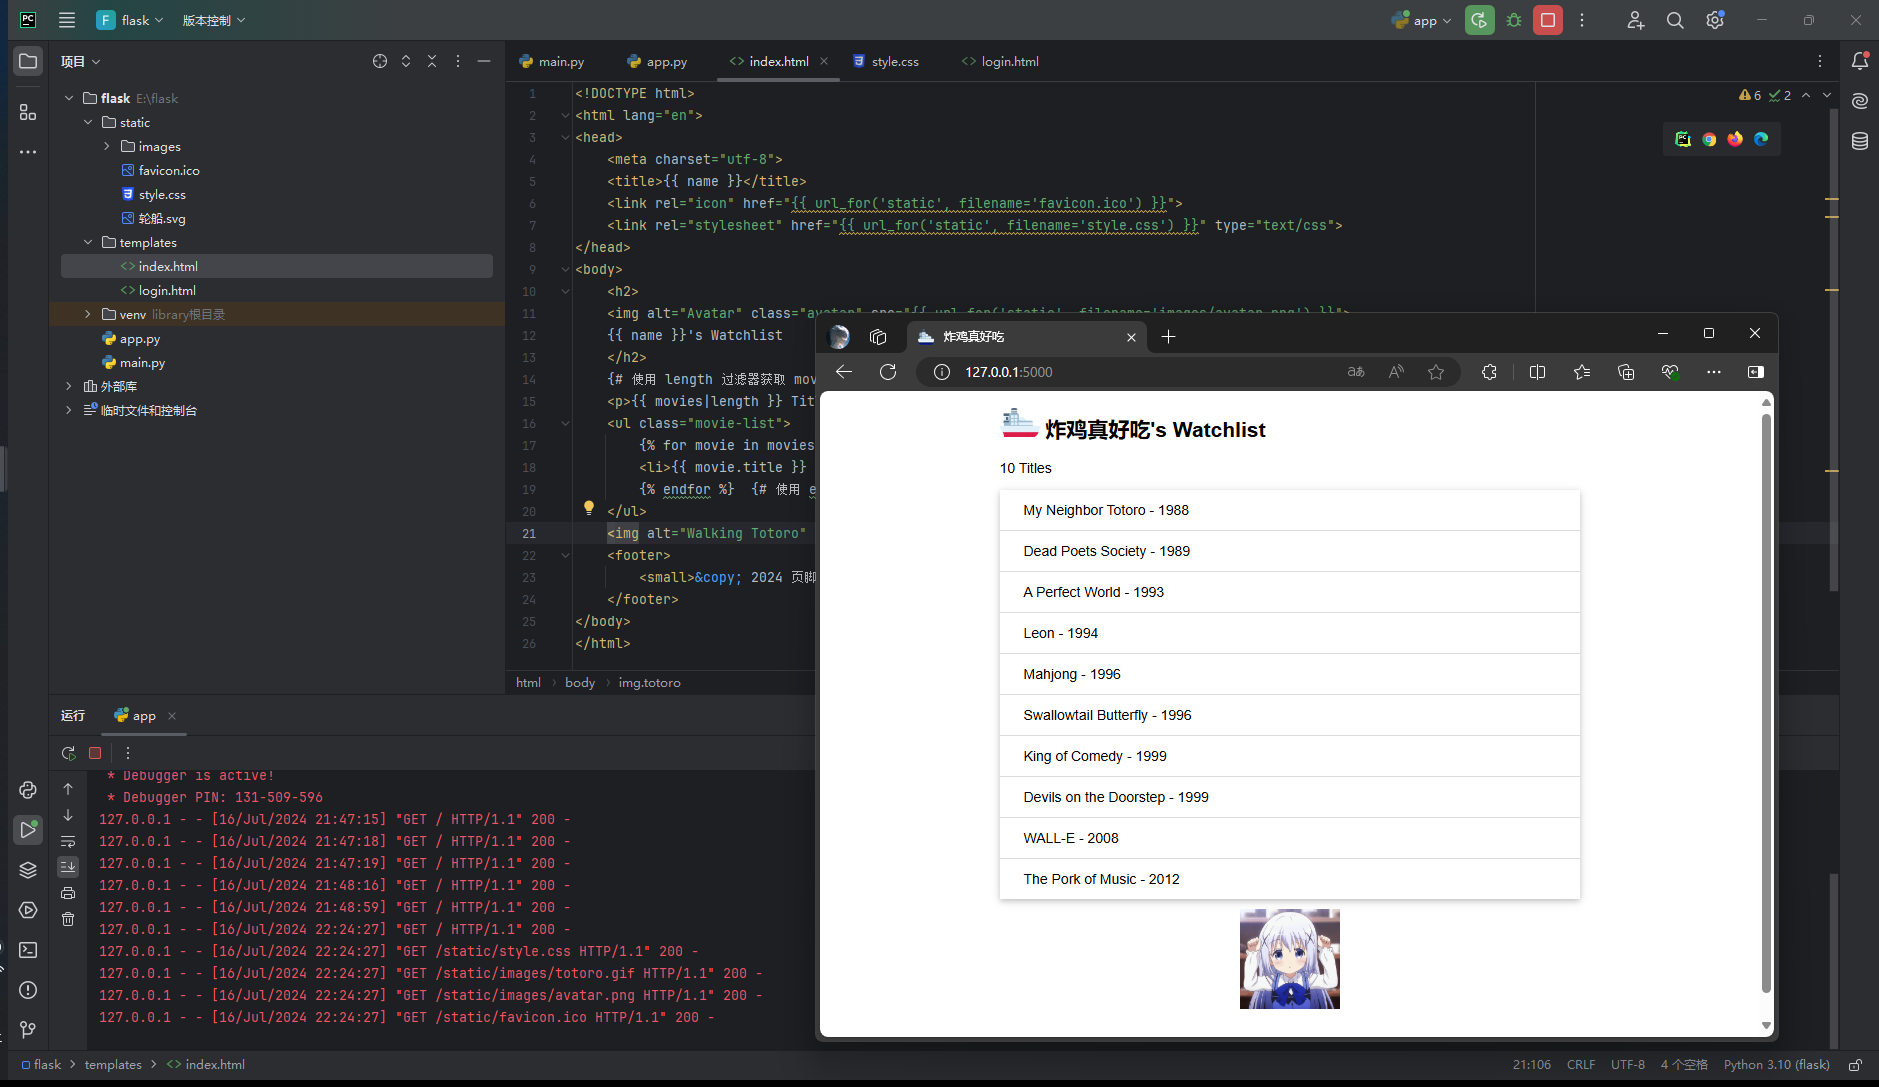This screenshot has height=1087, width=1879.
Task: Toggle scroll to end in console
Action: (68, 866)
